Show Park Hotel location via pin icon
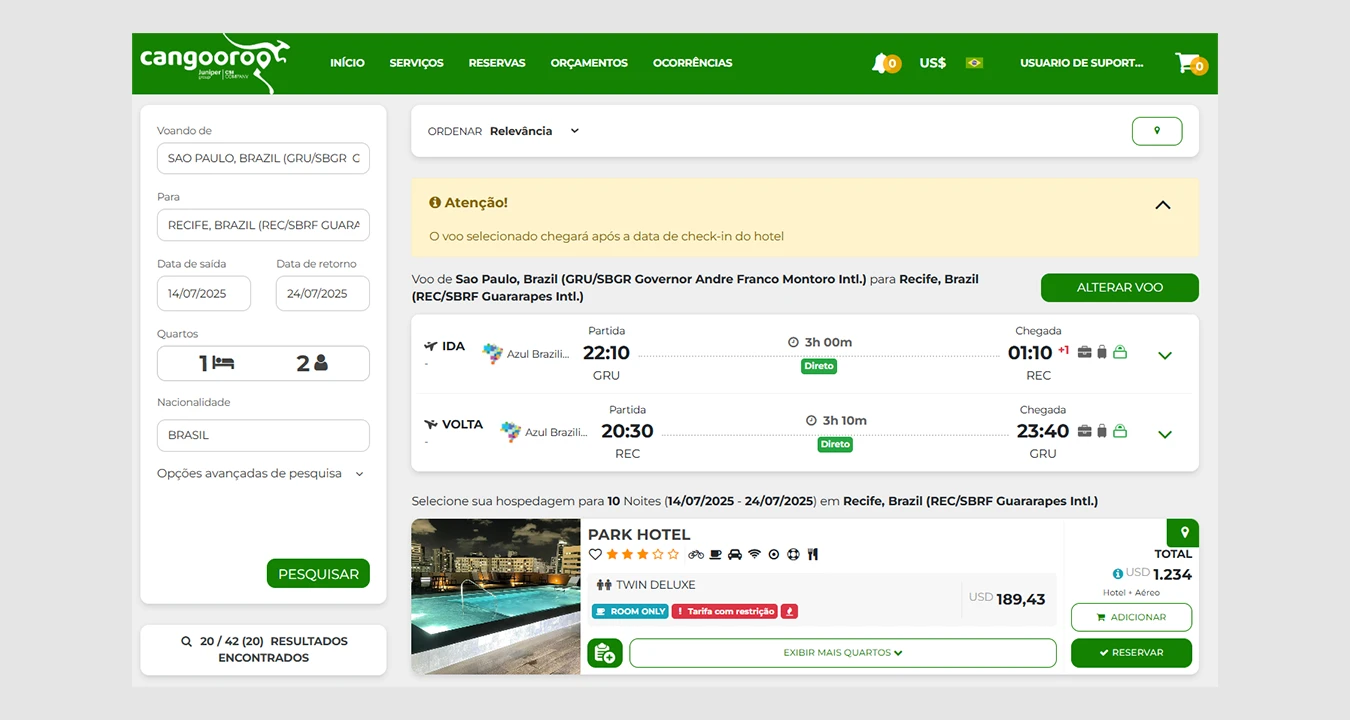Viewport: 1350px width, 720px height. (1184, 532)
